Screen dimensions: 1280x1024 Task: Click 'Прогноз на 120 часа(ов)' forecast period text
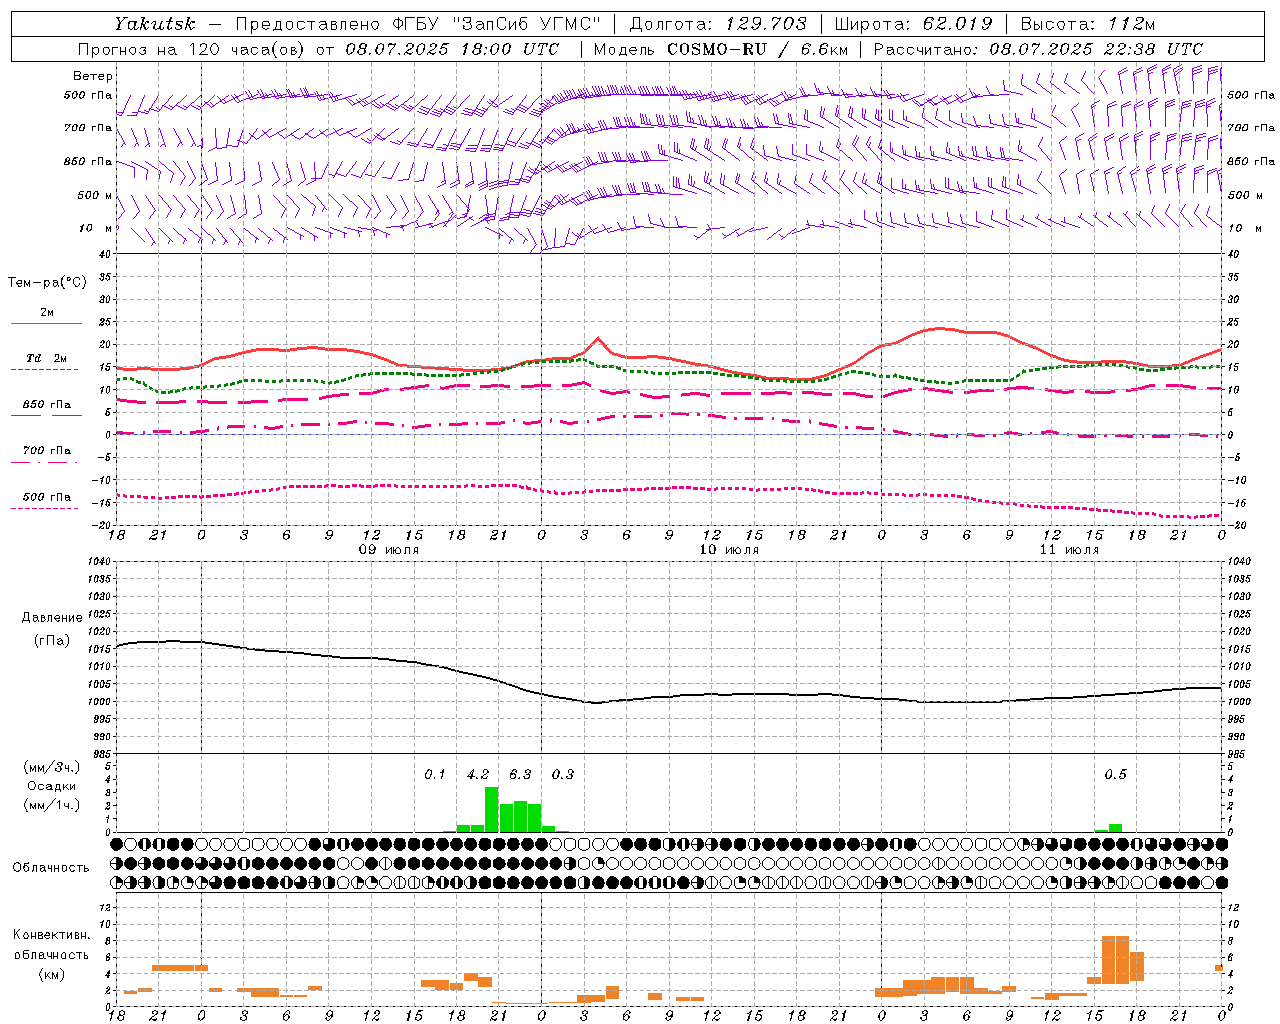[x=191, y=49]
